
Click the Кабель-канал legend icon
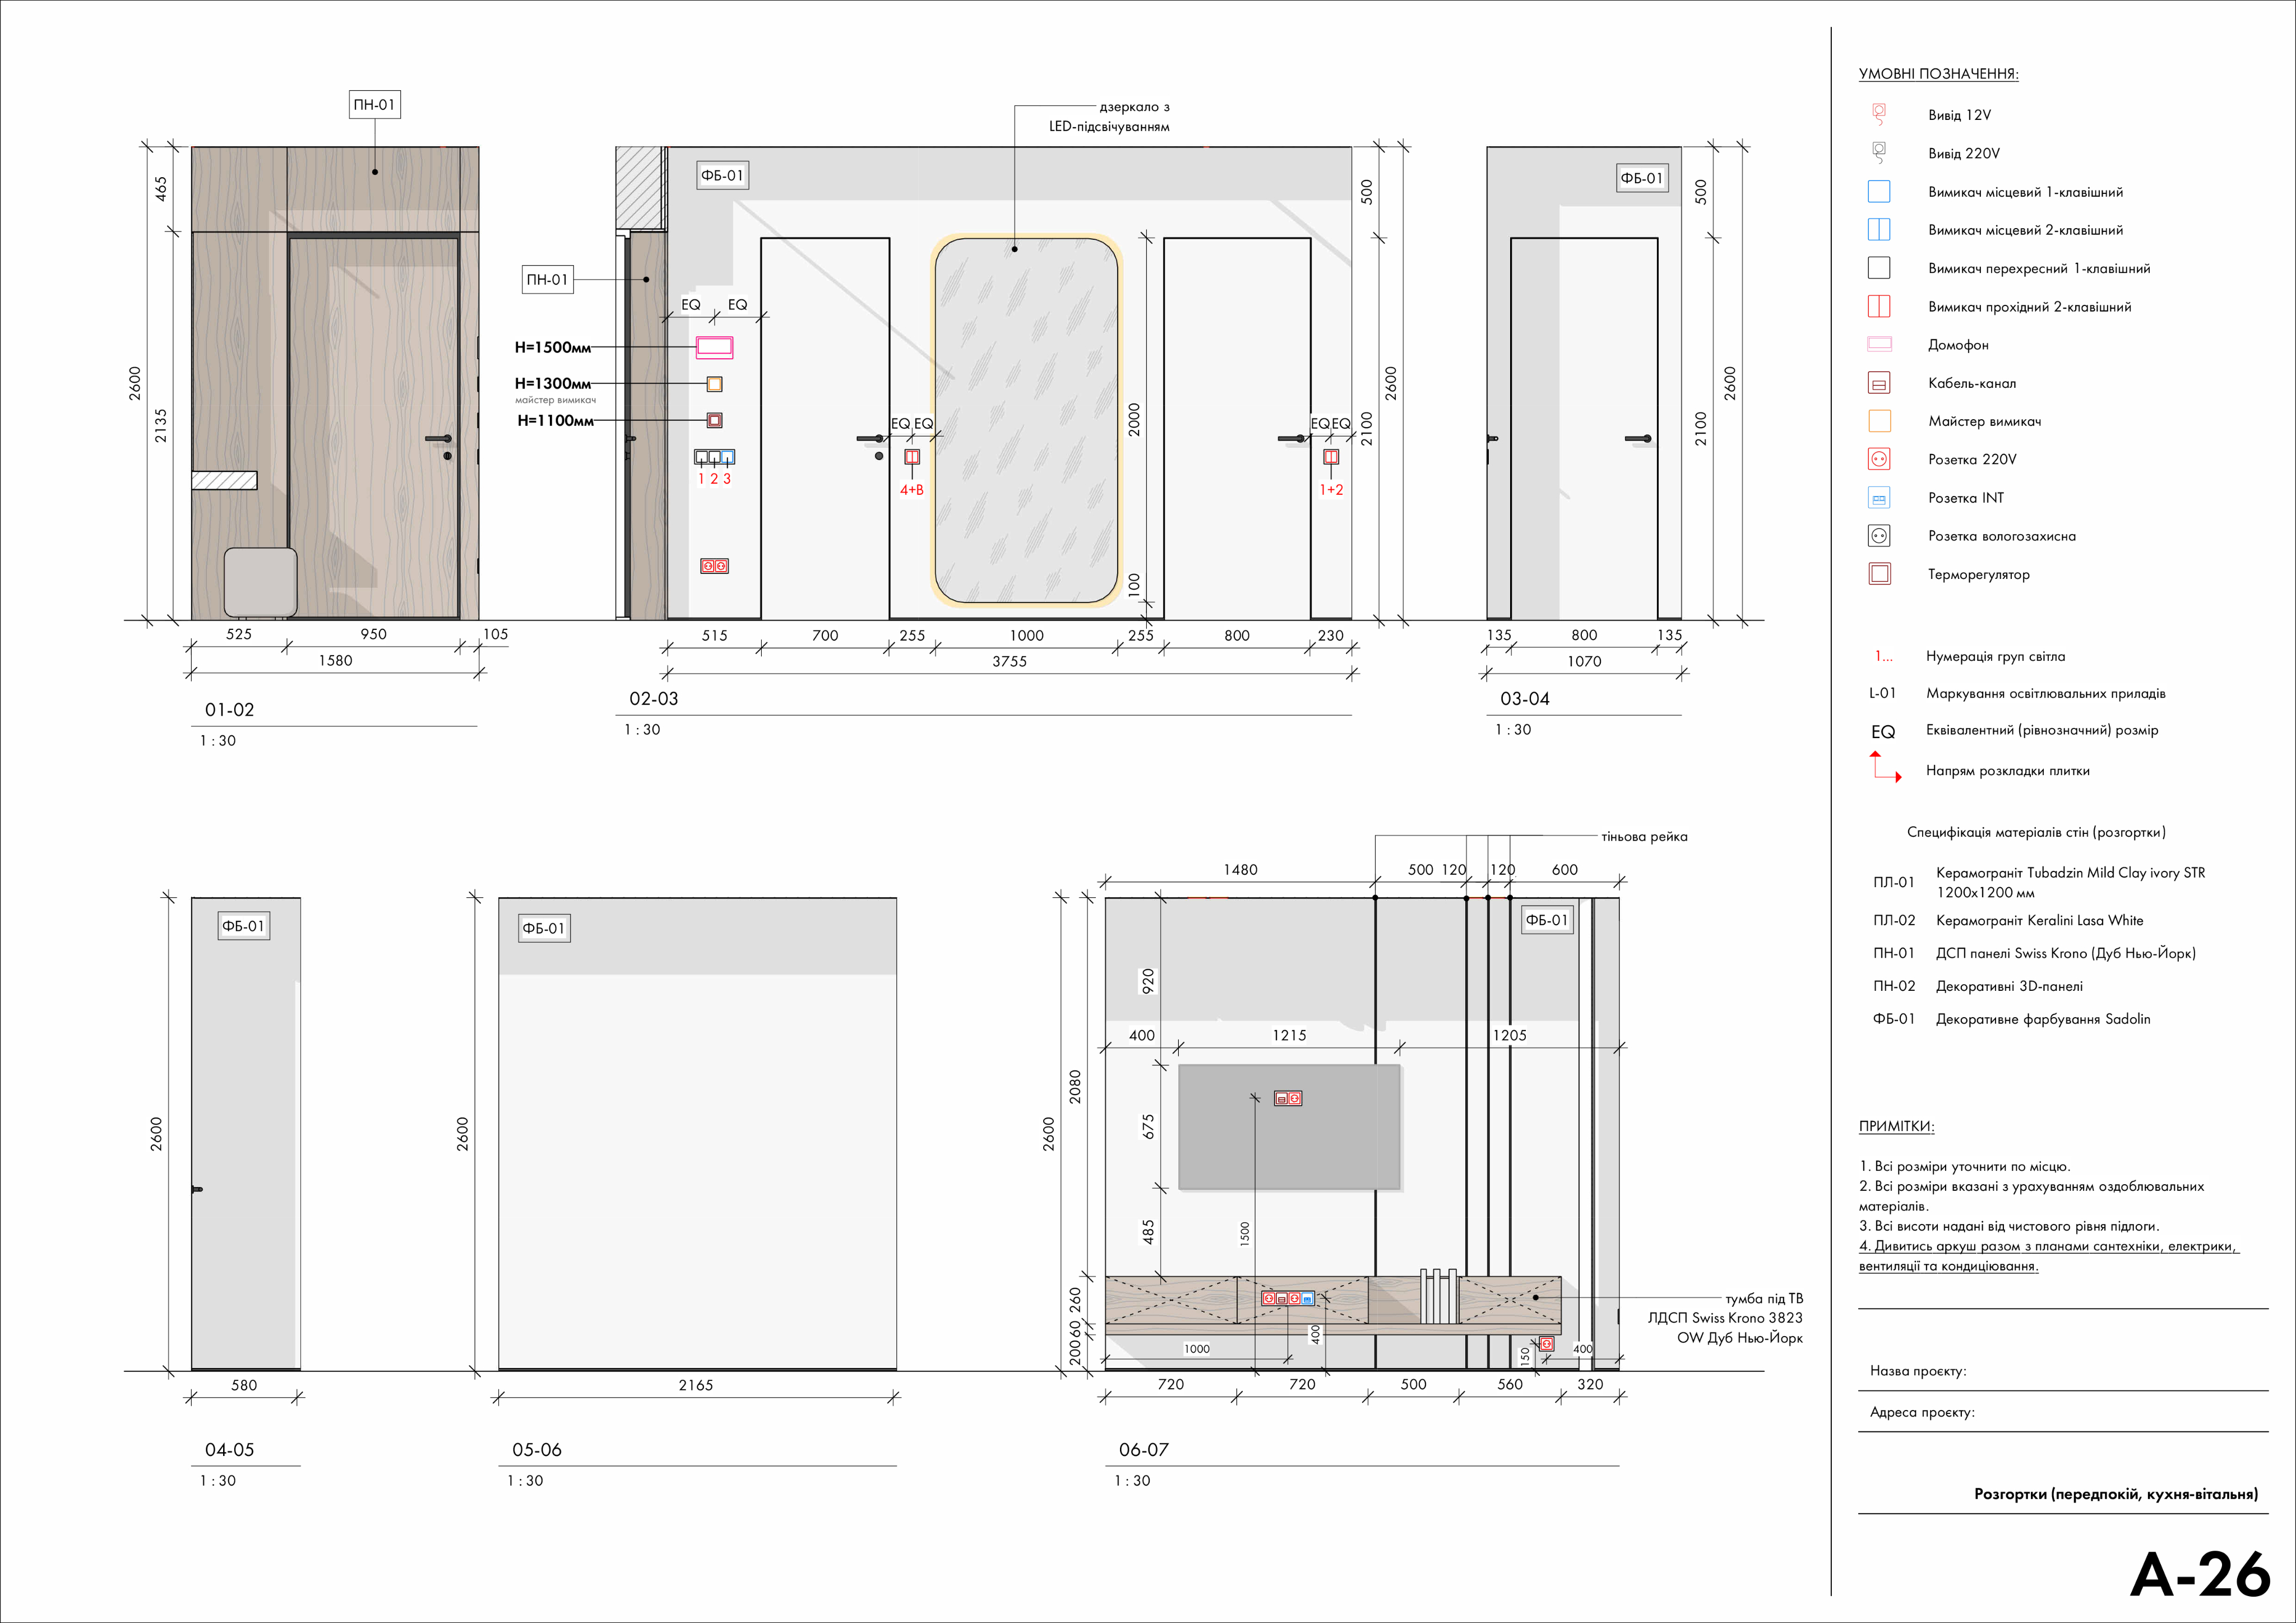click(x=1879, y=383)
